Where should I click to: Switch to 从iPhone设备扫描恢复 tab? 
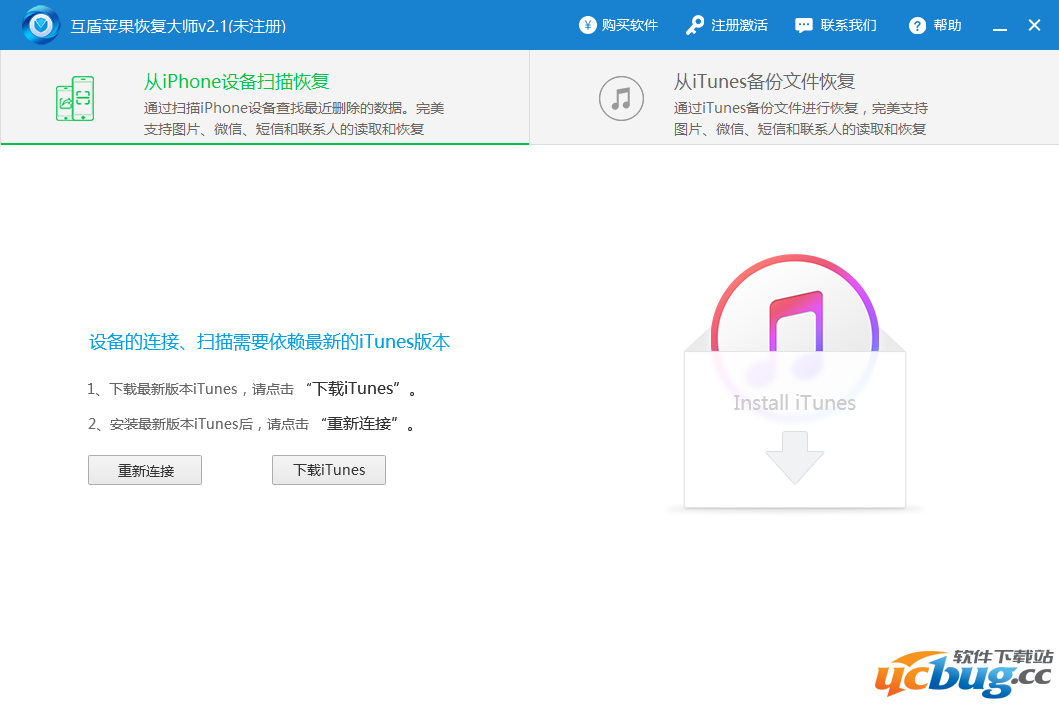coord(265,97)
